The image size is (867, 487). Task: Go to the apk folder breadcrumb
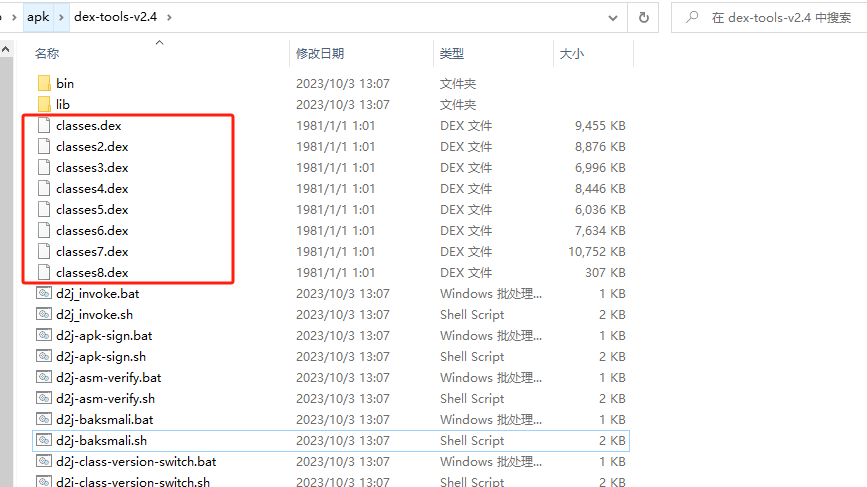point(38,17)
